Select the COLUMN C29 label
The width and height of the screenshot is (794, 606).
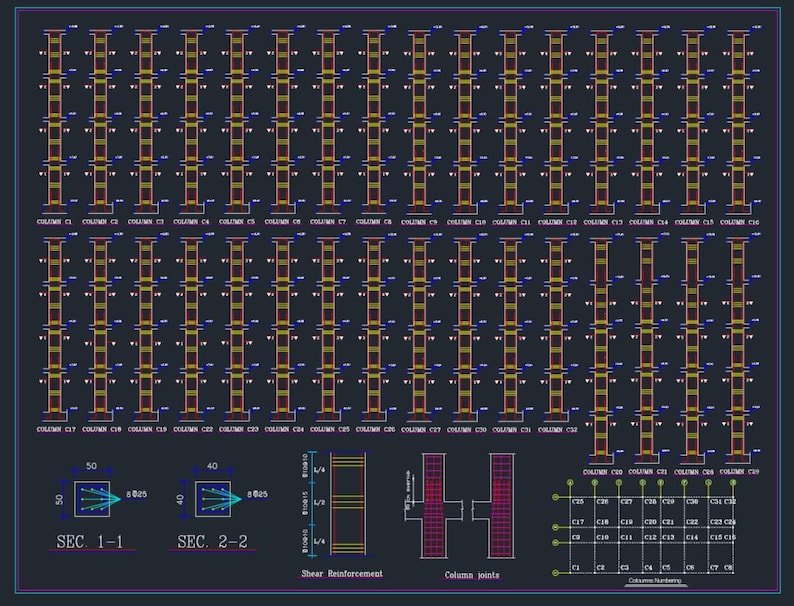click(x=740, y=471)
